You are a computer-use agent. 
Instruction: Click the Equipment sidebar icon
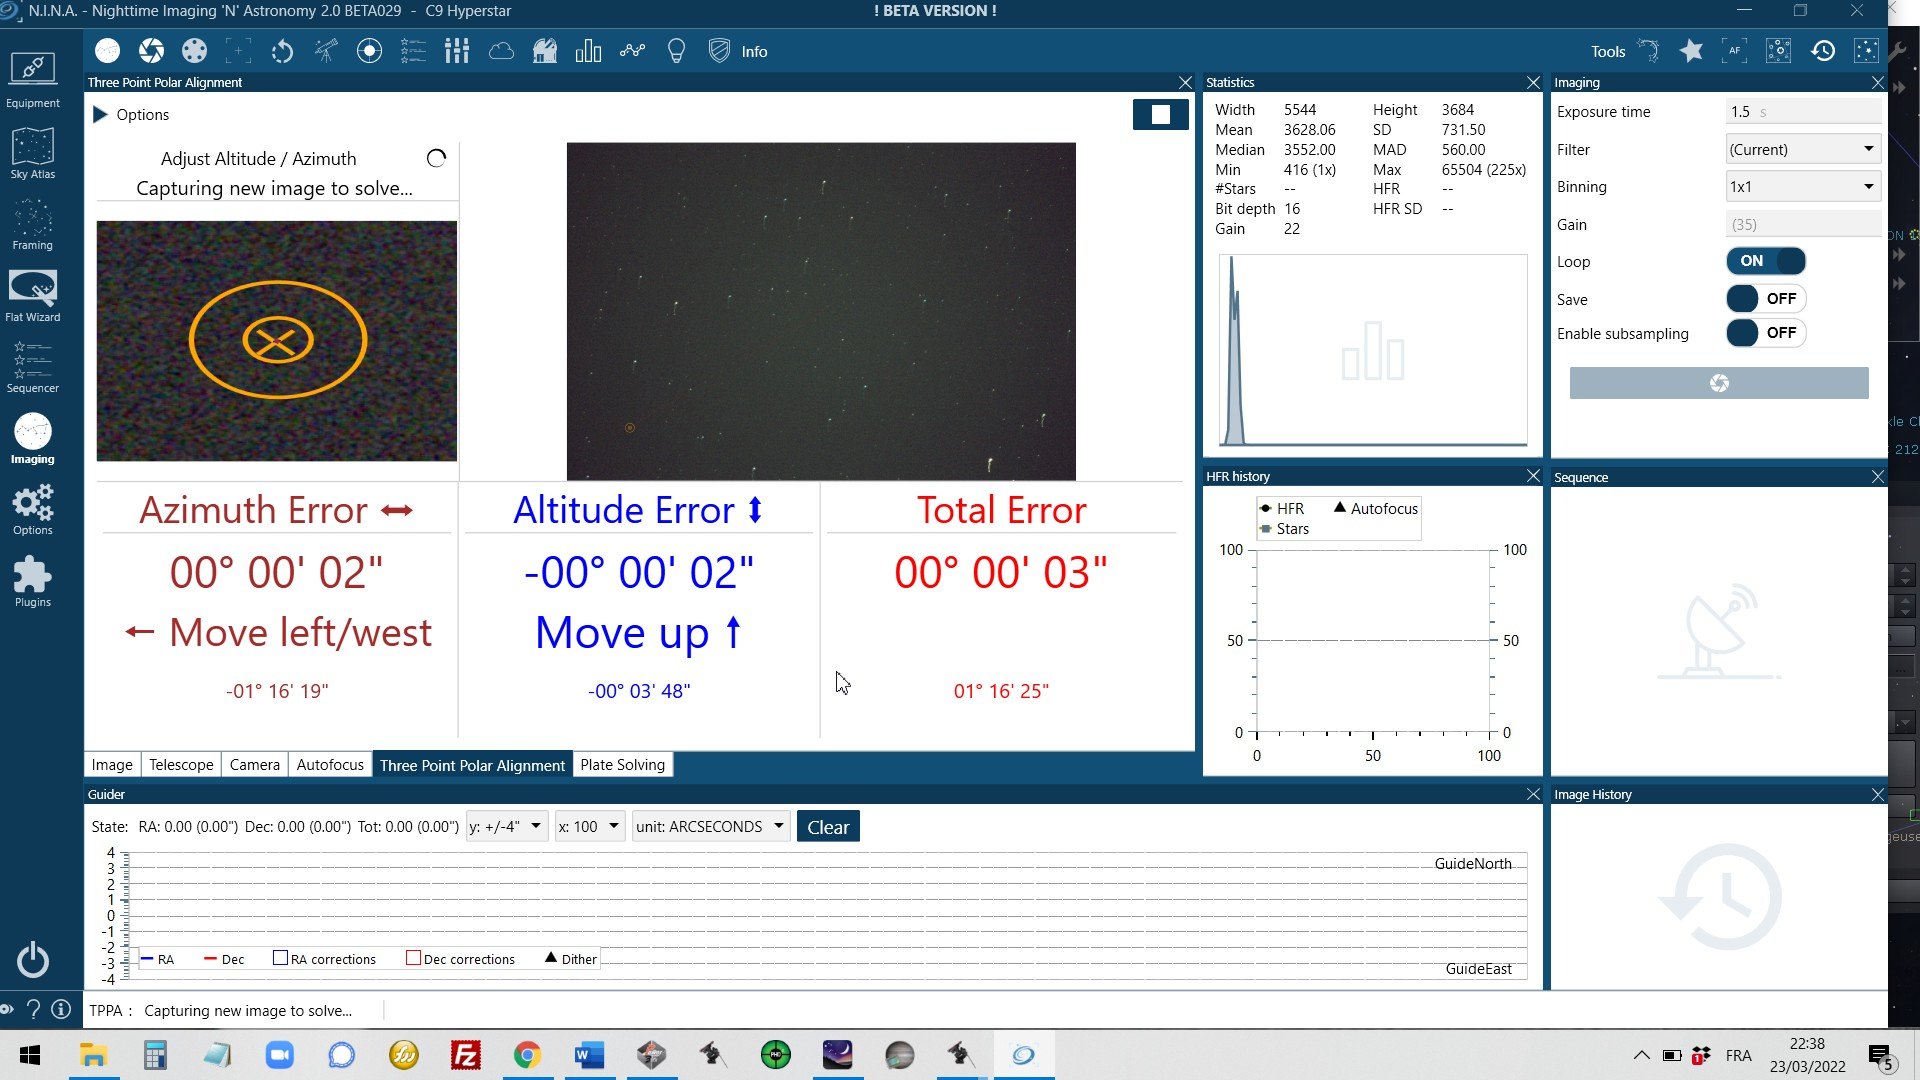click(x=33, y=81)
